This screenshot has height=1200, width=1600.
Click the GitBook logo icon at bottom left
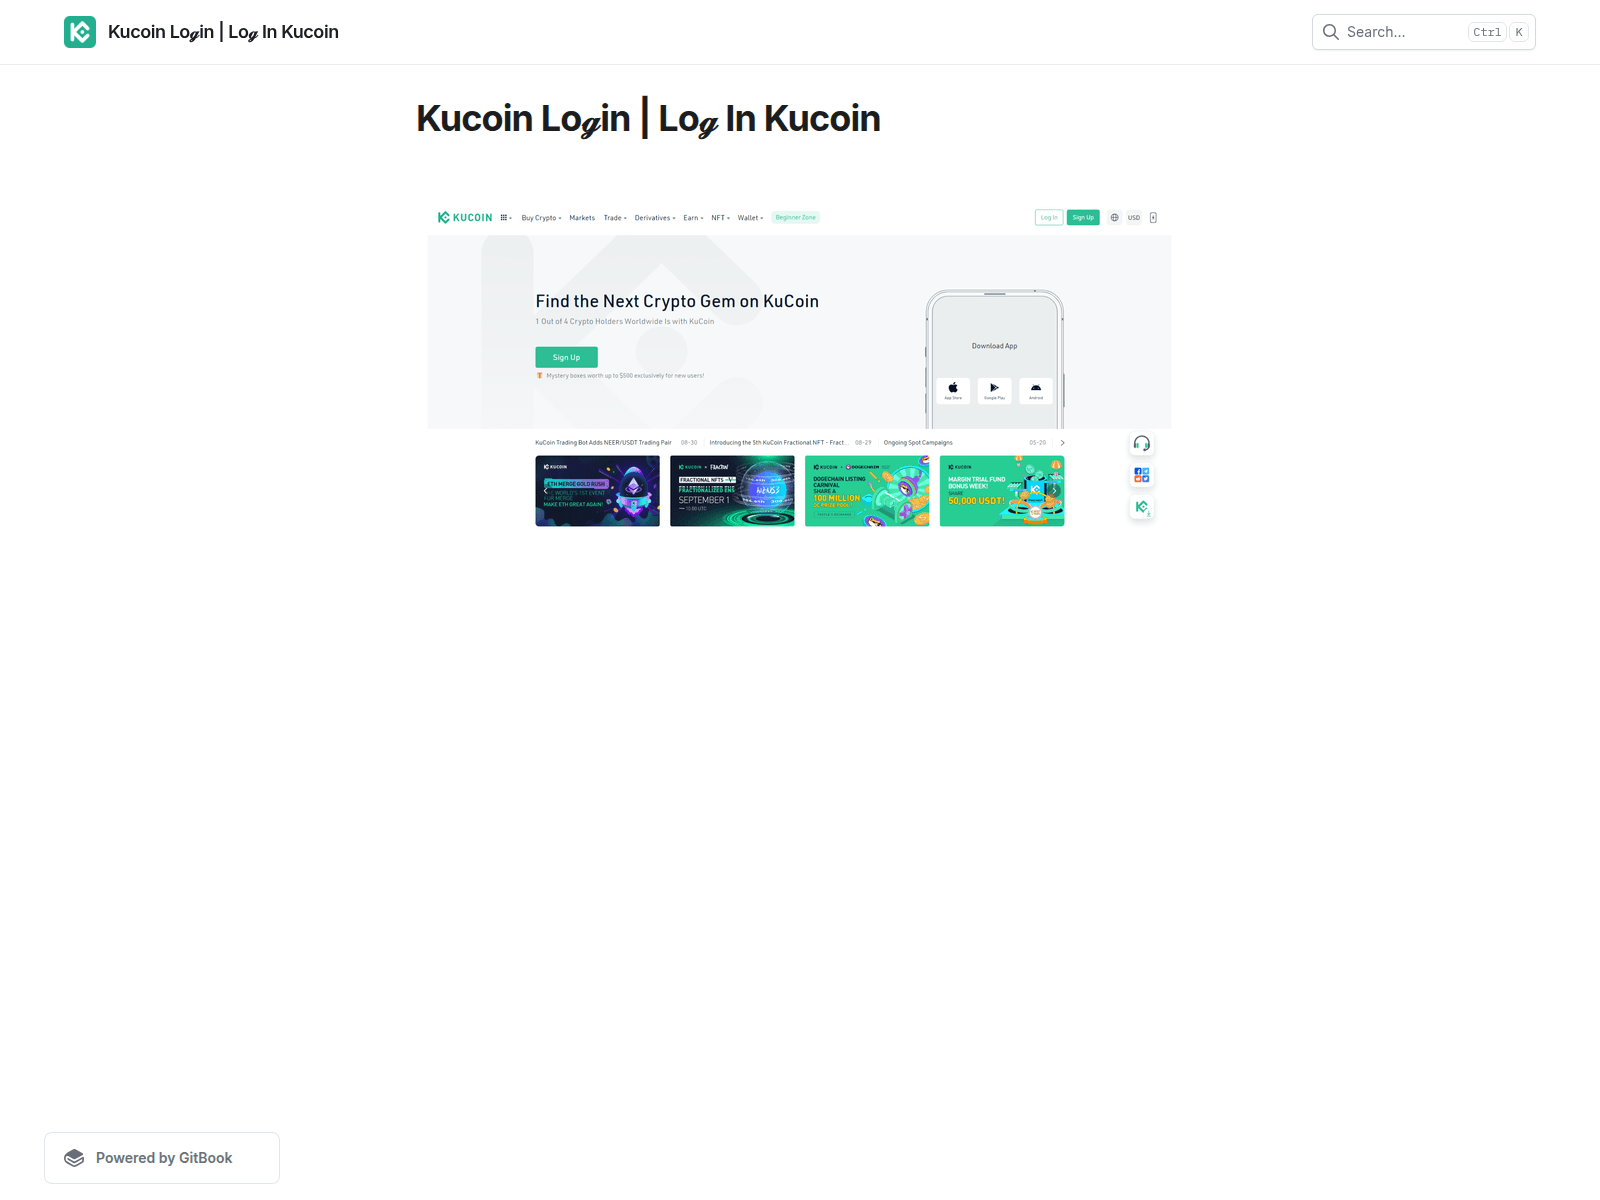(x=74, y=1158)
